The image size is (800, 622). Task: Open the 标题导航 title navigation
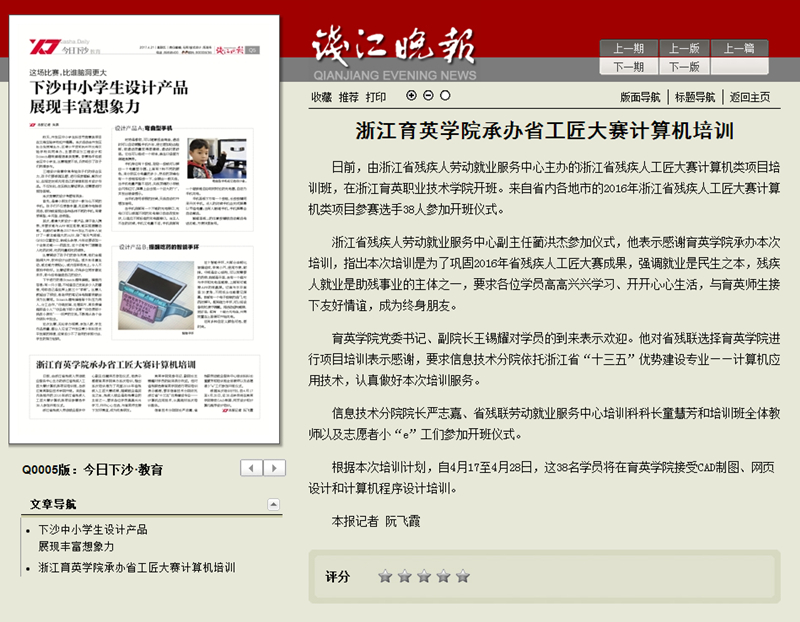[x=695, y=97]
